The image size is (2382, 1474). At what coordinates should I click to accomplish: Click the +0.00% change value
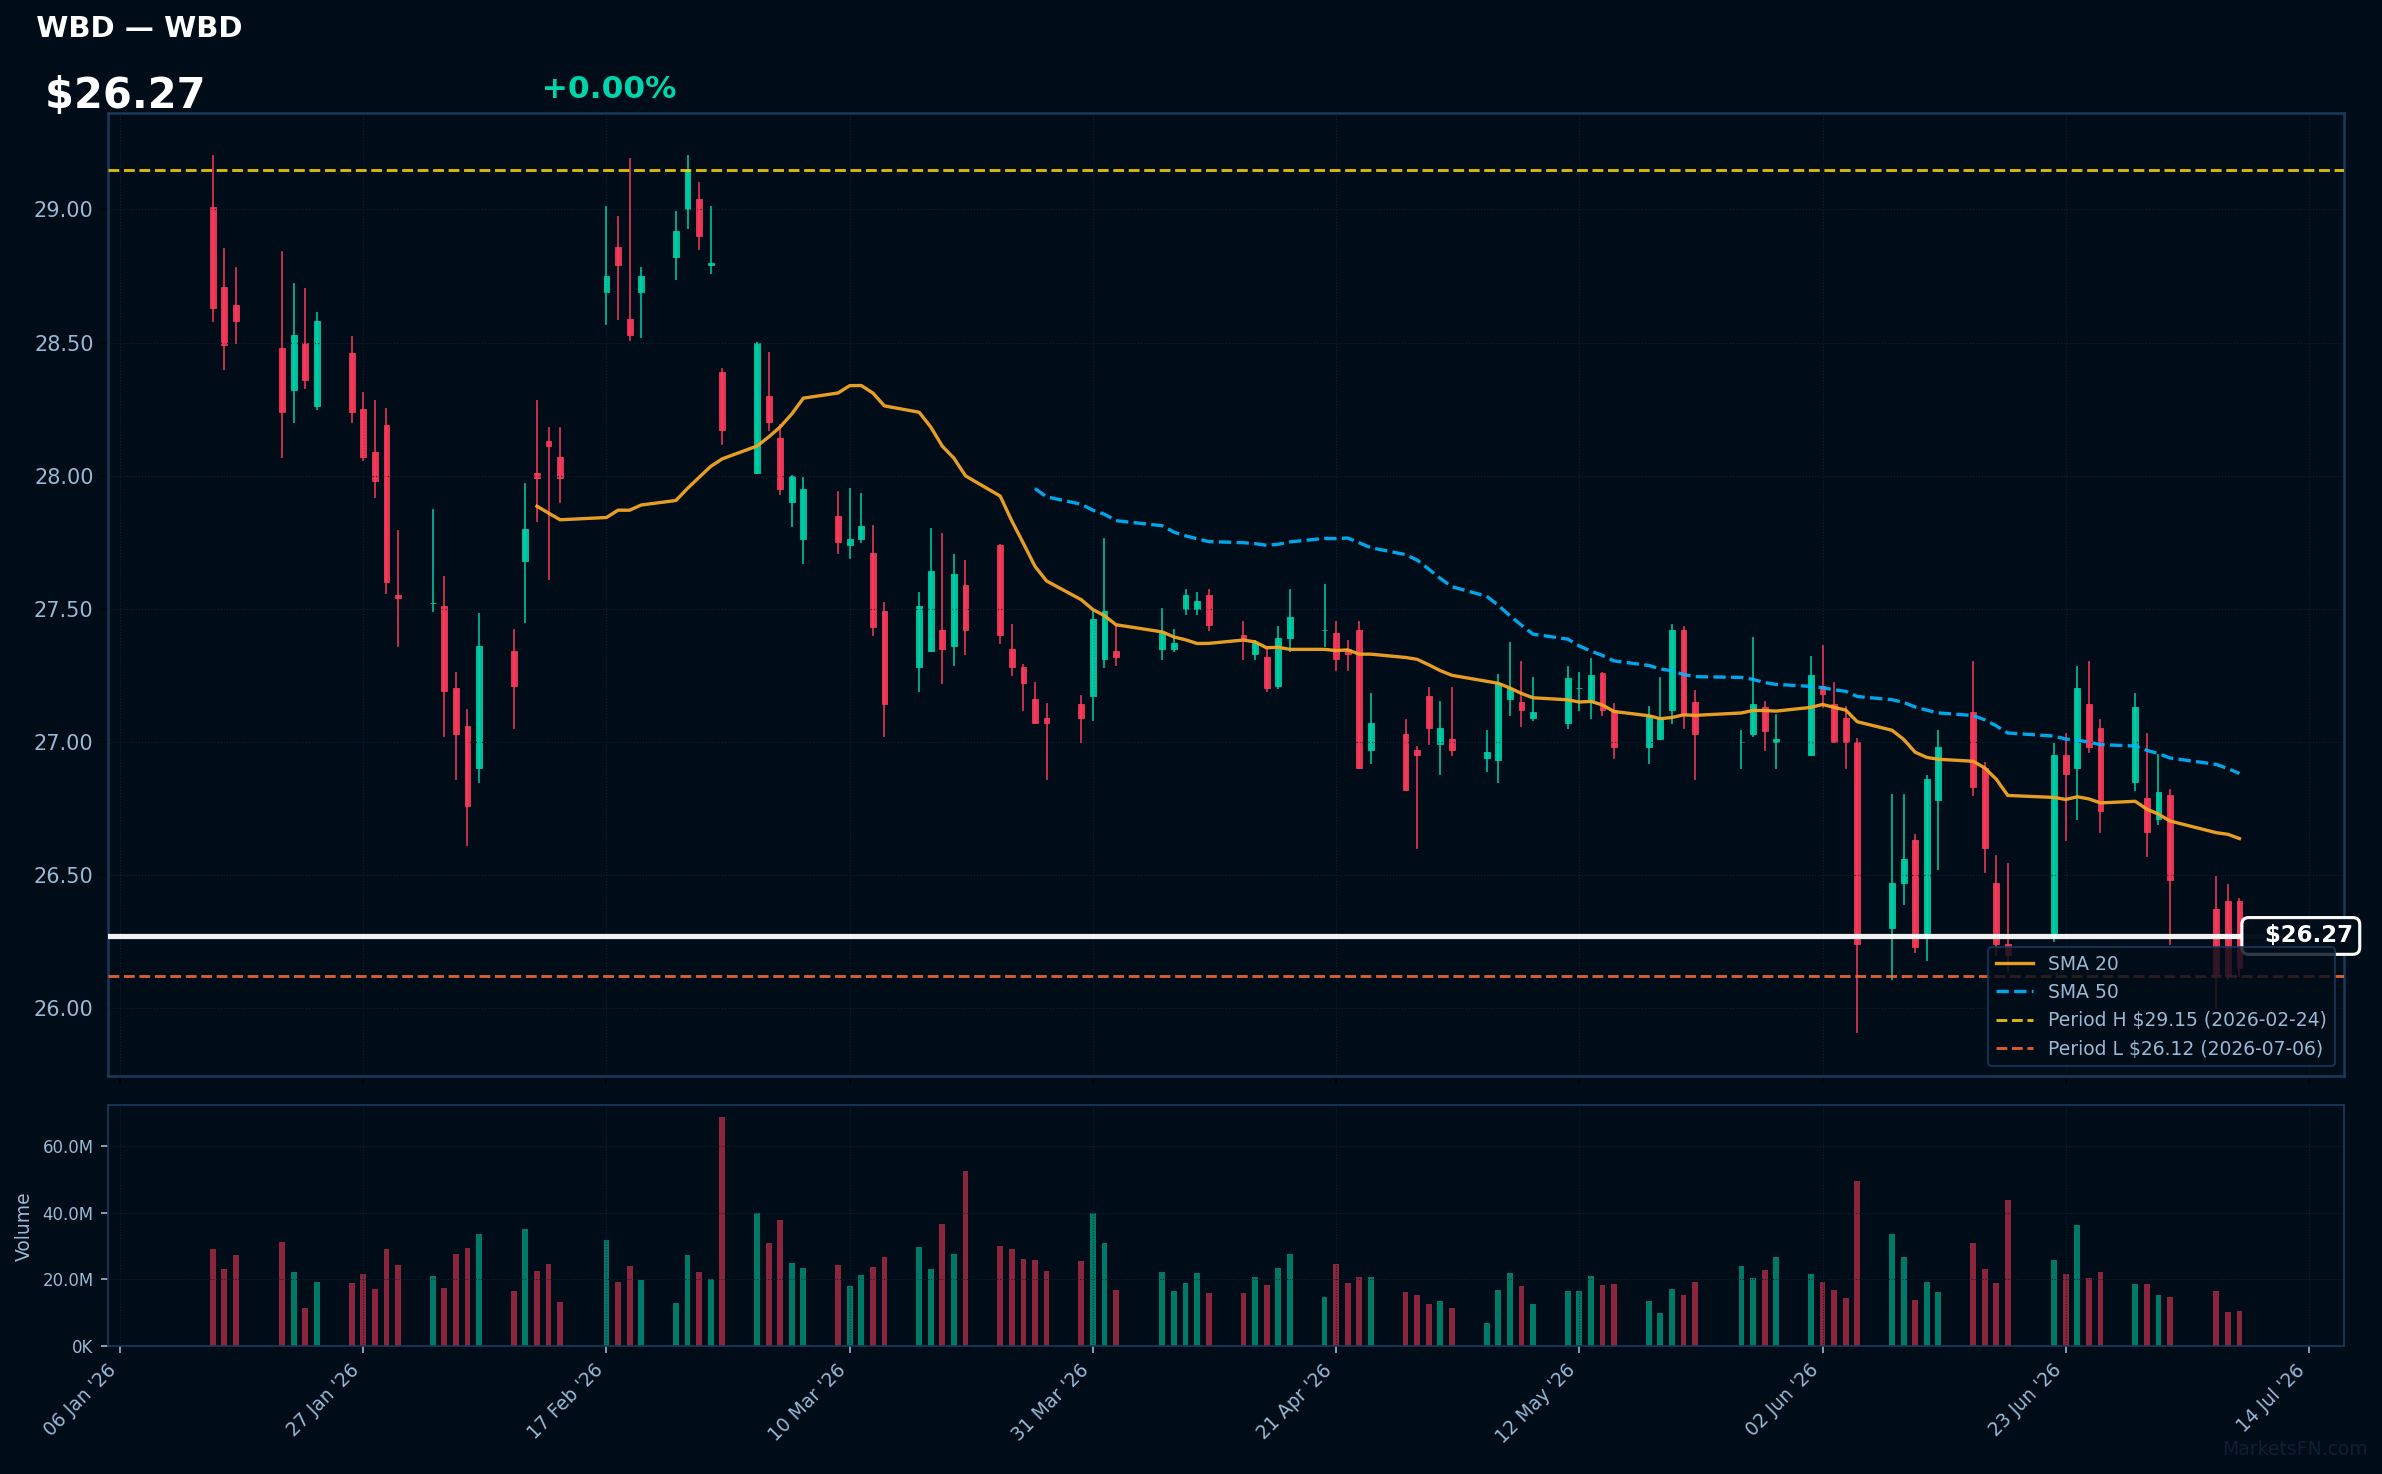pyautogui.click(x=609, y=88)
